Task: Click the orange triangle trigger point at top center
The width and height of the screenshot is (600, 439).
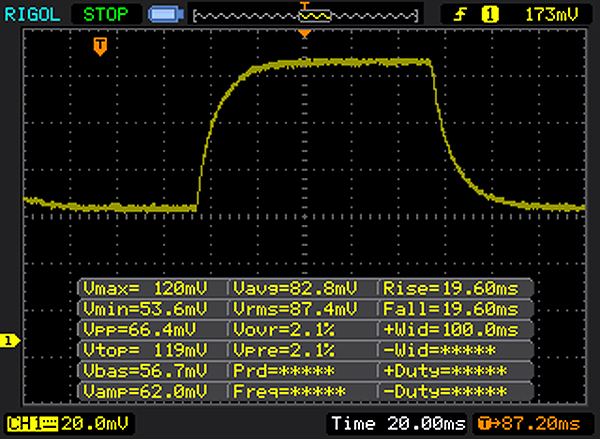Action: (x=305, y=34)
